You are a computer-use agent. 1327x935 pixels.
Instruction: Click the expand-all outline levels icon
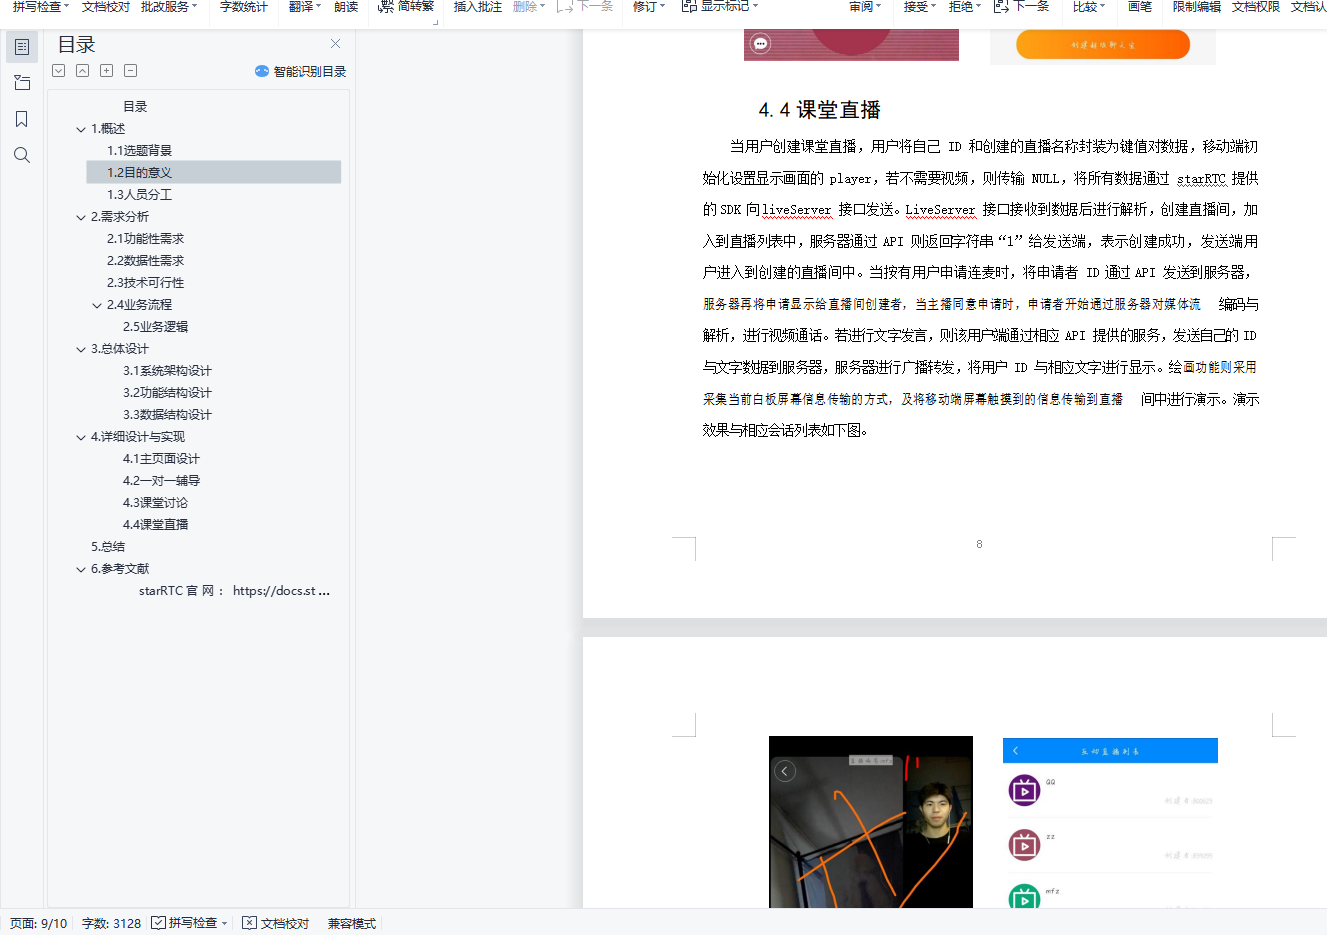pos(59,71)
